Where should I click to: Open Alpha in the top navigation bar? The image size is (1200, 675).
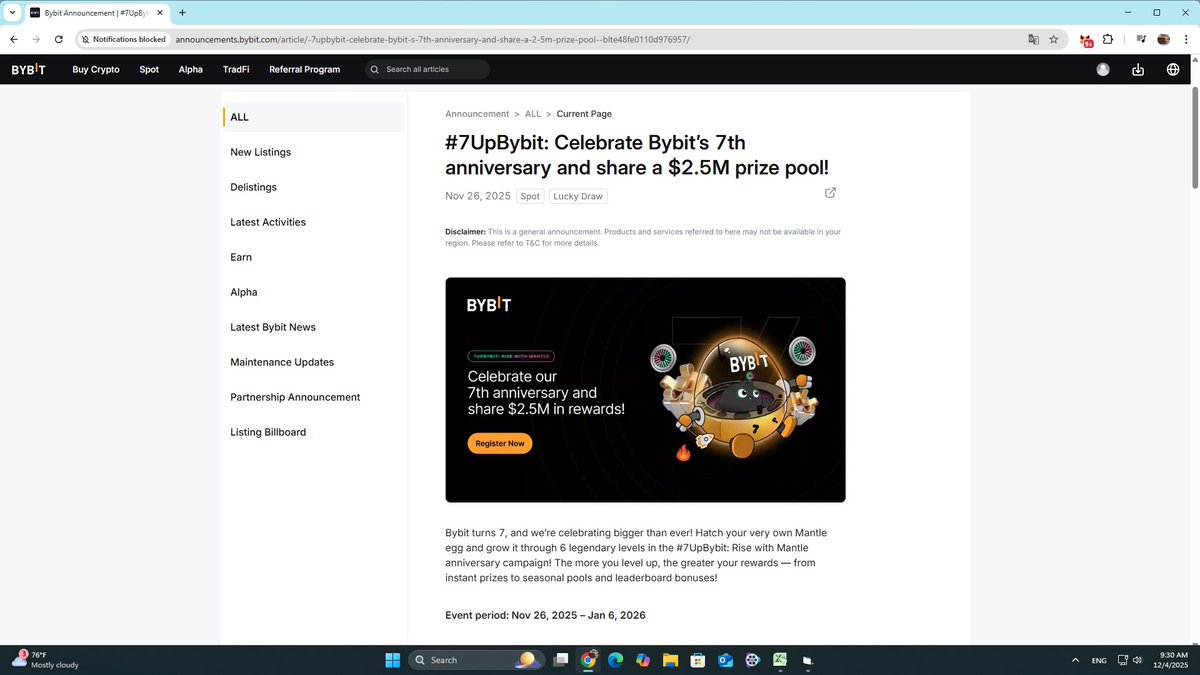pyautogui.click(x=191, y=70)
